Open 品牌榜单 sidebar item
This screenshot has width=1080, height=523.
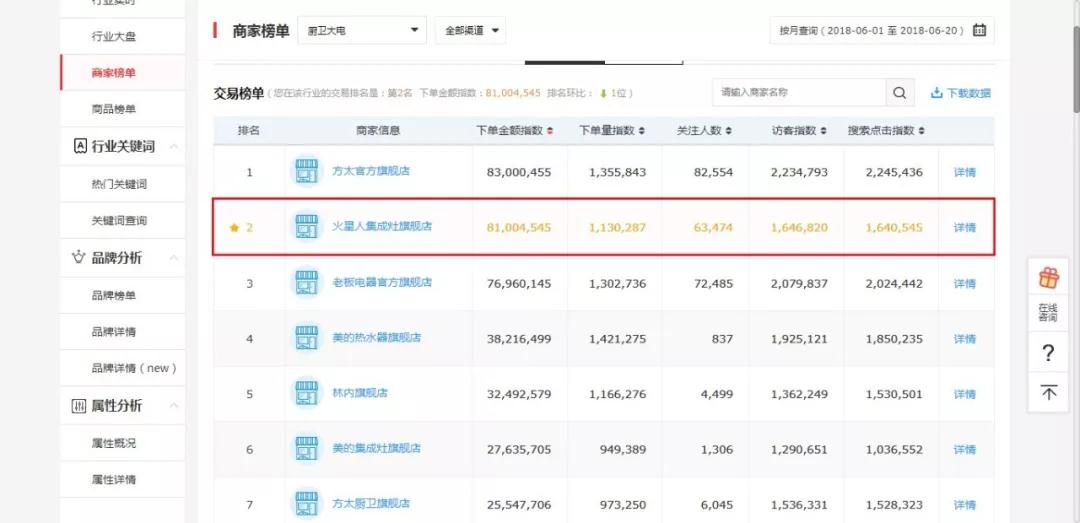tap(114, 295)
